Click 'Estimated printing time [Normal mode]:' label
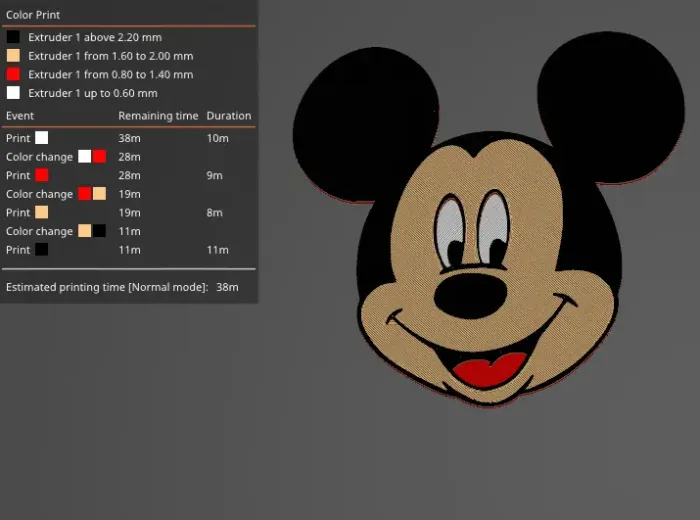This screenshot has width=700, height=520. click(107, 287)
